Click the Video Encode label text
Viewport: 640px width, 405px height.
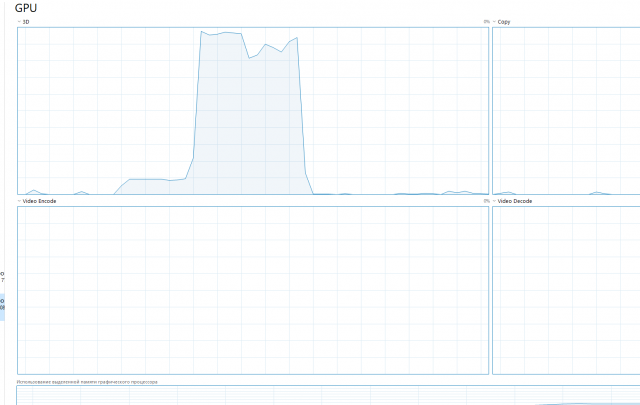pos(40,201)
